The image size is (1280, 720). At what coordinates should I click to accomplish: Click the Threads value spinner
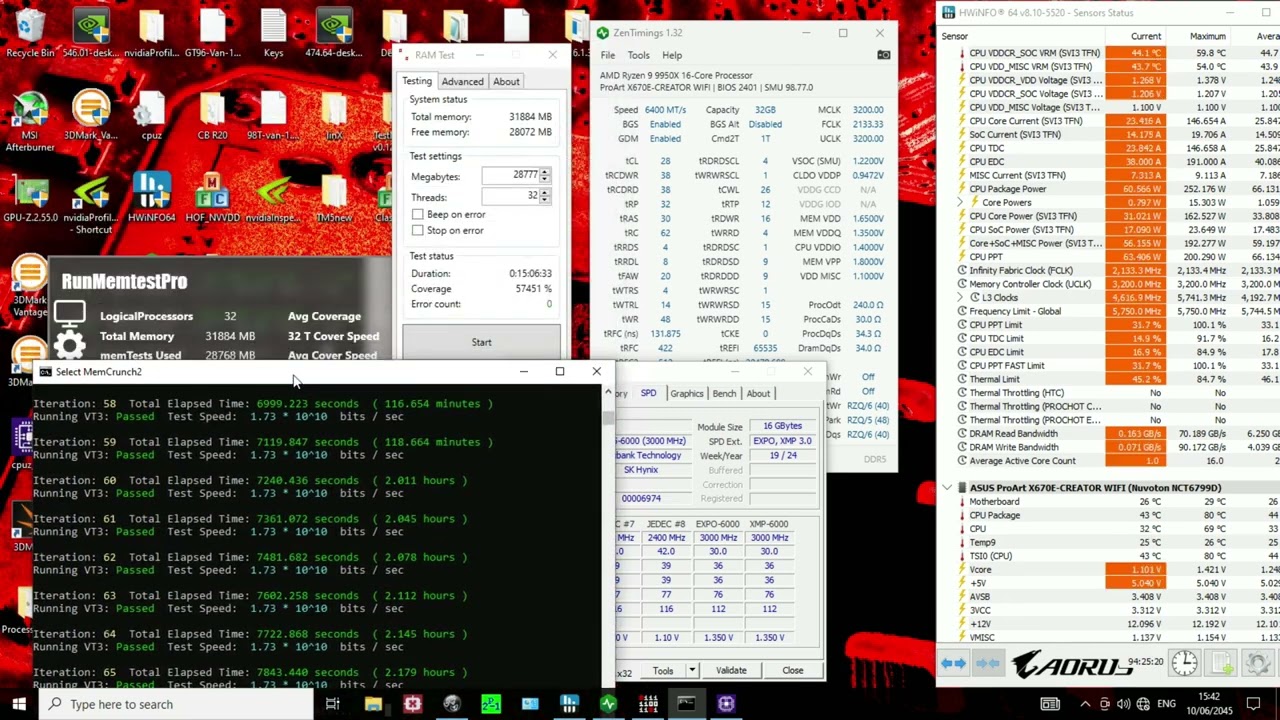coord(545,197)
